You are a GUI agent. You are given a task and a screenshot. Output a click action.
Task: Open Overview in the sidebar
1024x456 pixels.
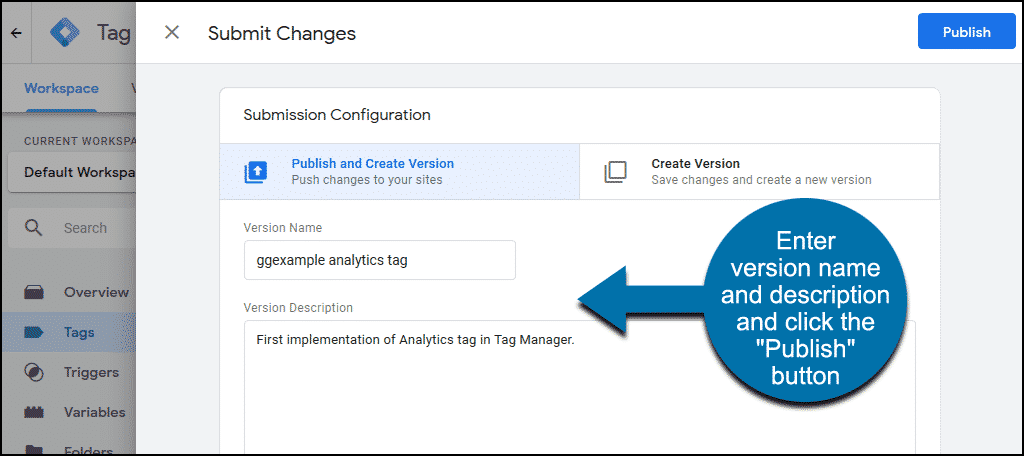[x=68, y=292]
